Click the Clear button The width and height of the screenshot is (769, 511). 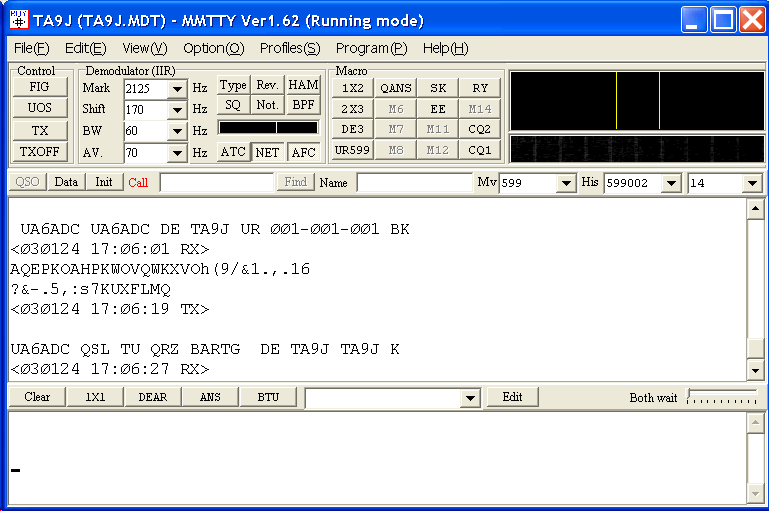tap(37, 397)
